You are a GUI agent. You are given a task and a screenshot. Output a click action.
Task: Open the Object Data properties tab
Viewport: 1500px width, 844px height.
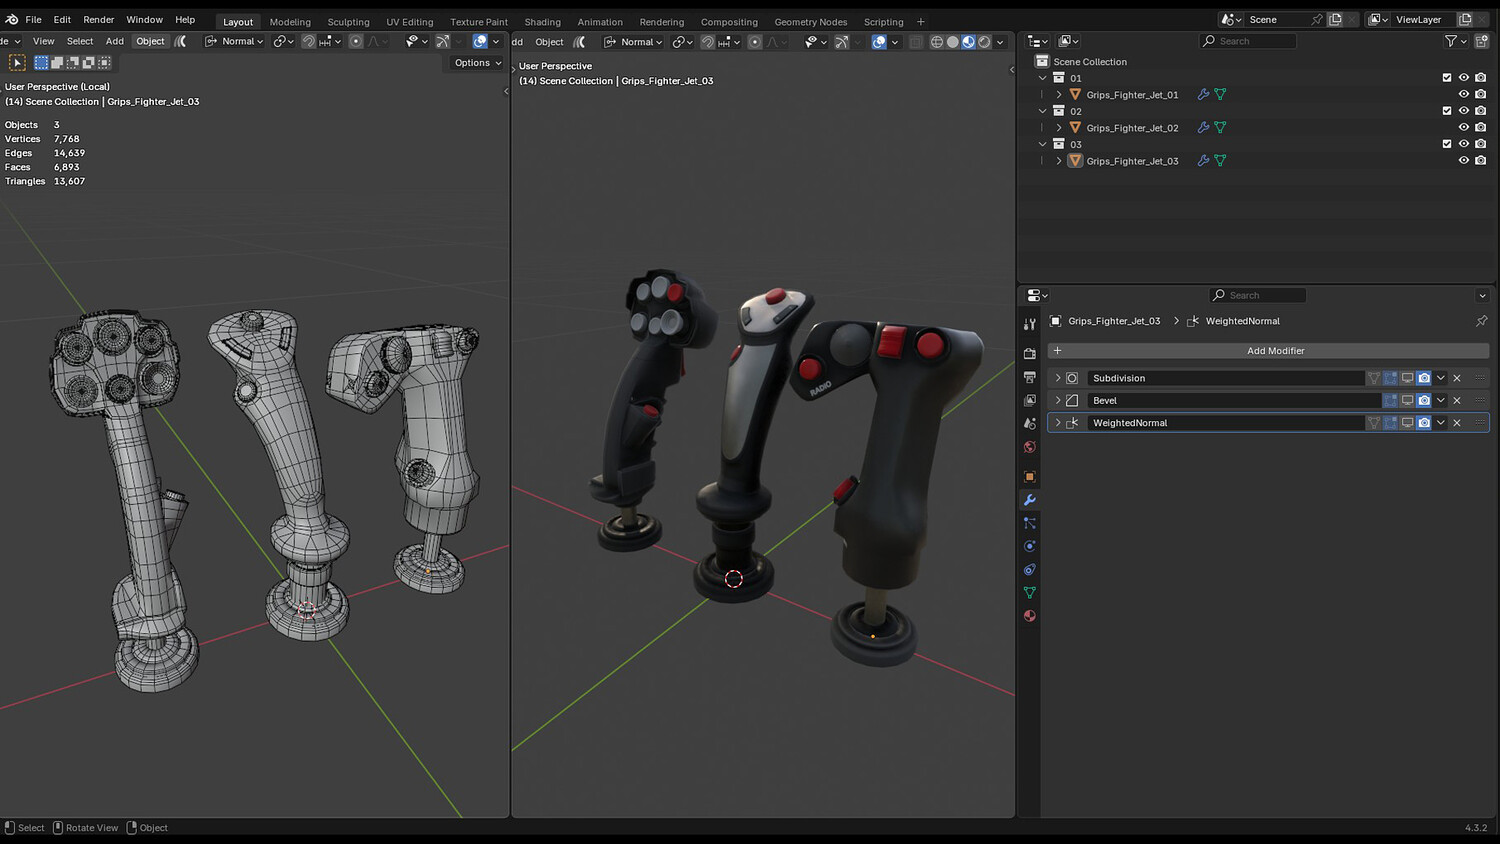[1029, 593]
